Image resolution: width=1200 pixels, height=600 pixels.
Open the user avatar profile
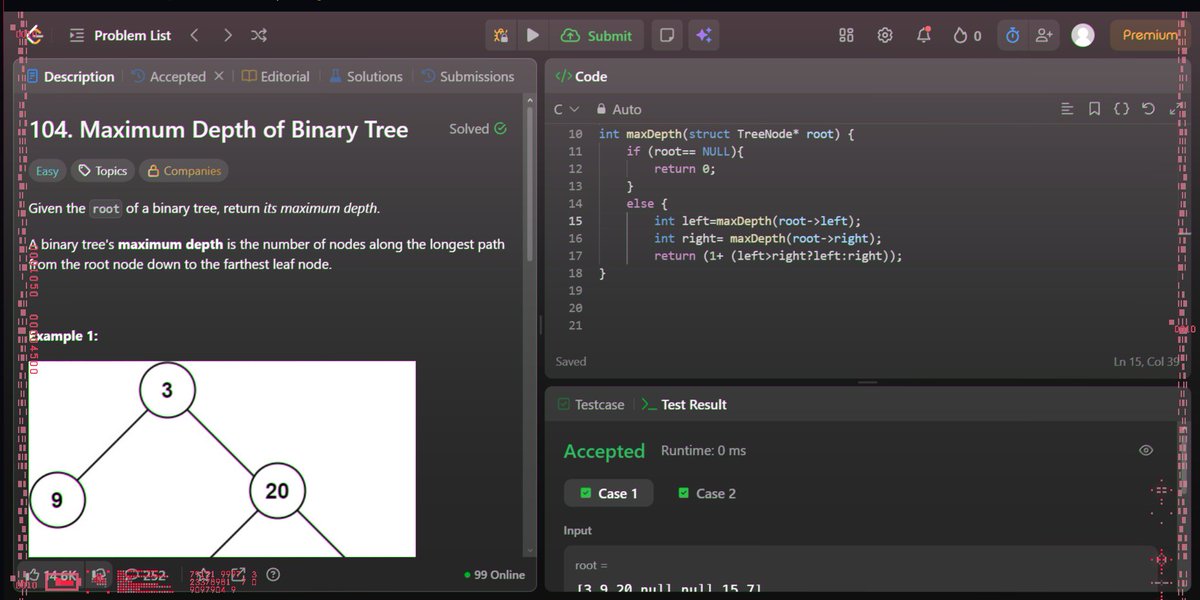pyautogui.click(x=1082, y=35)
